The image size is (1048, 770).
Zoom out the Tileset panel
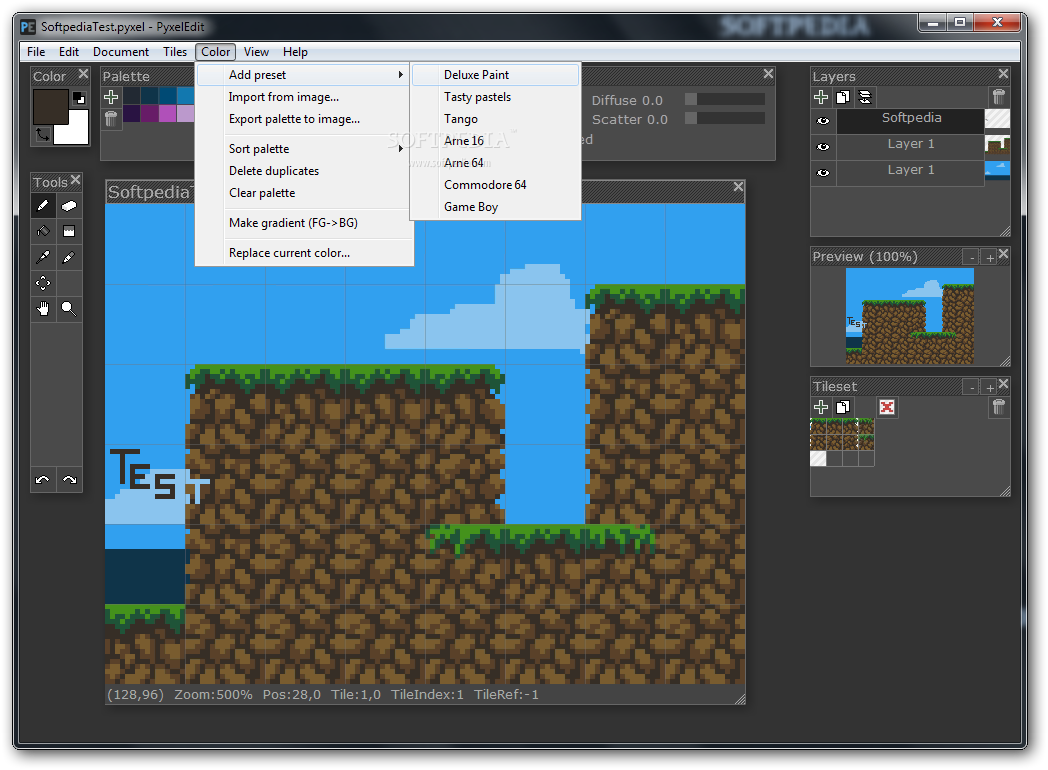point(971,387)
